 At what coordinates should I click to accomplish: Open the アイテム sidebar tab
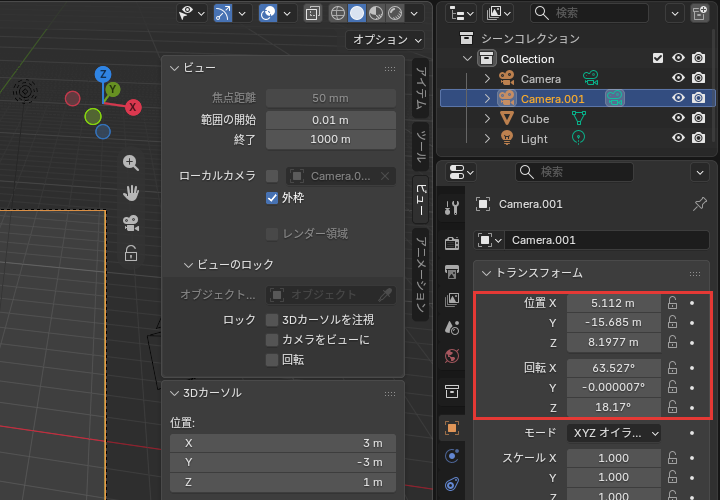coord(421,87)
